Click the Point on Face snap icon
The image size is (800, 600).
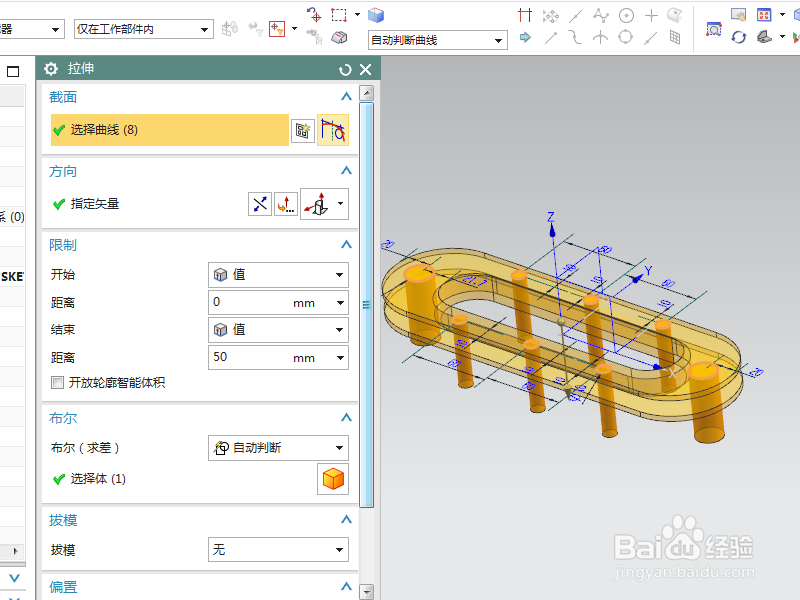click(675, 15)
